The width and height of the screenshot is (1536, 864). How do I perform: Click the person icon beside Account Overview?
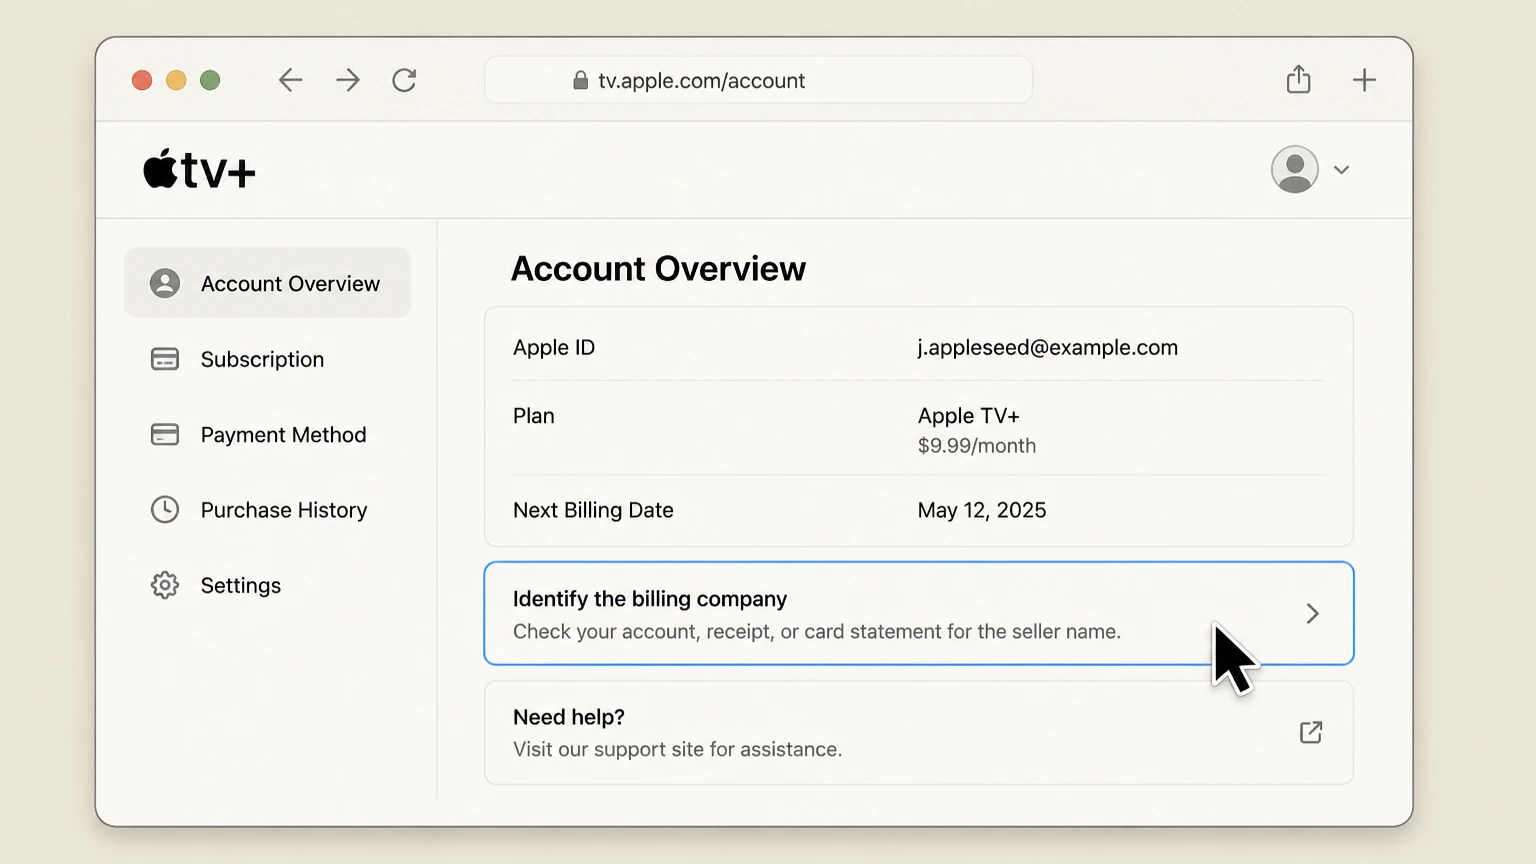click(x=165, y=283)
